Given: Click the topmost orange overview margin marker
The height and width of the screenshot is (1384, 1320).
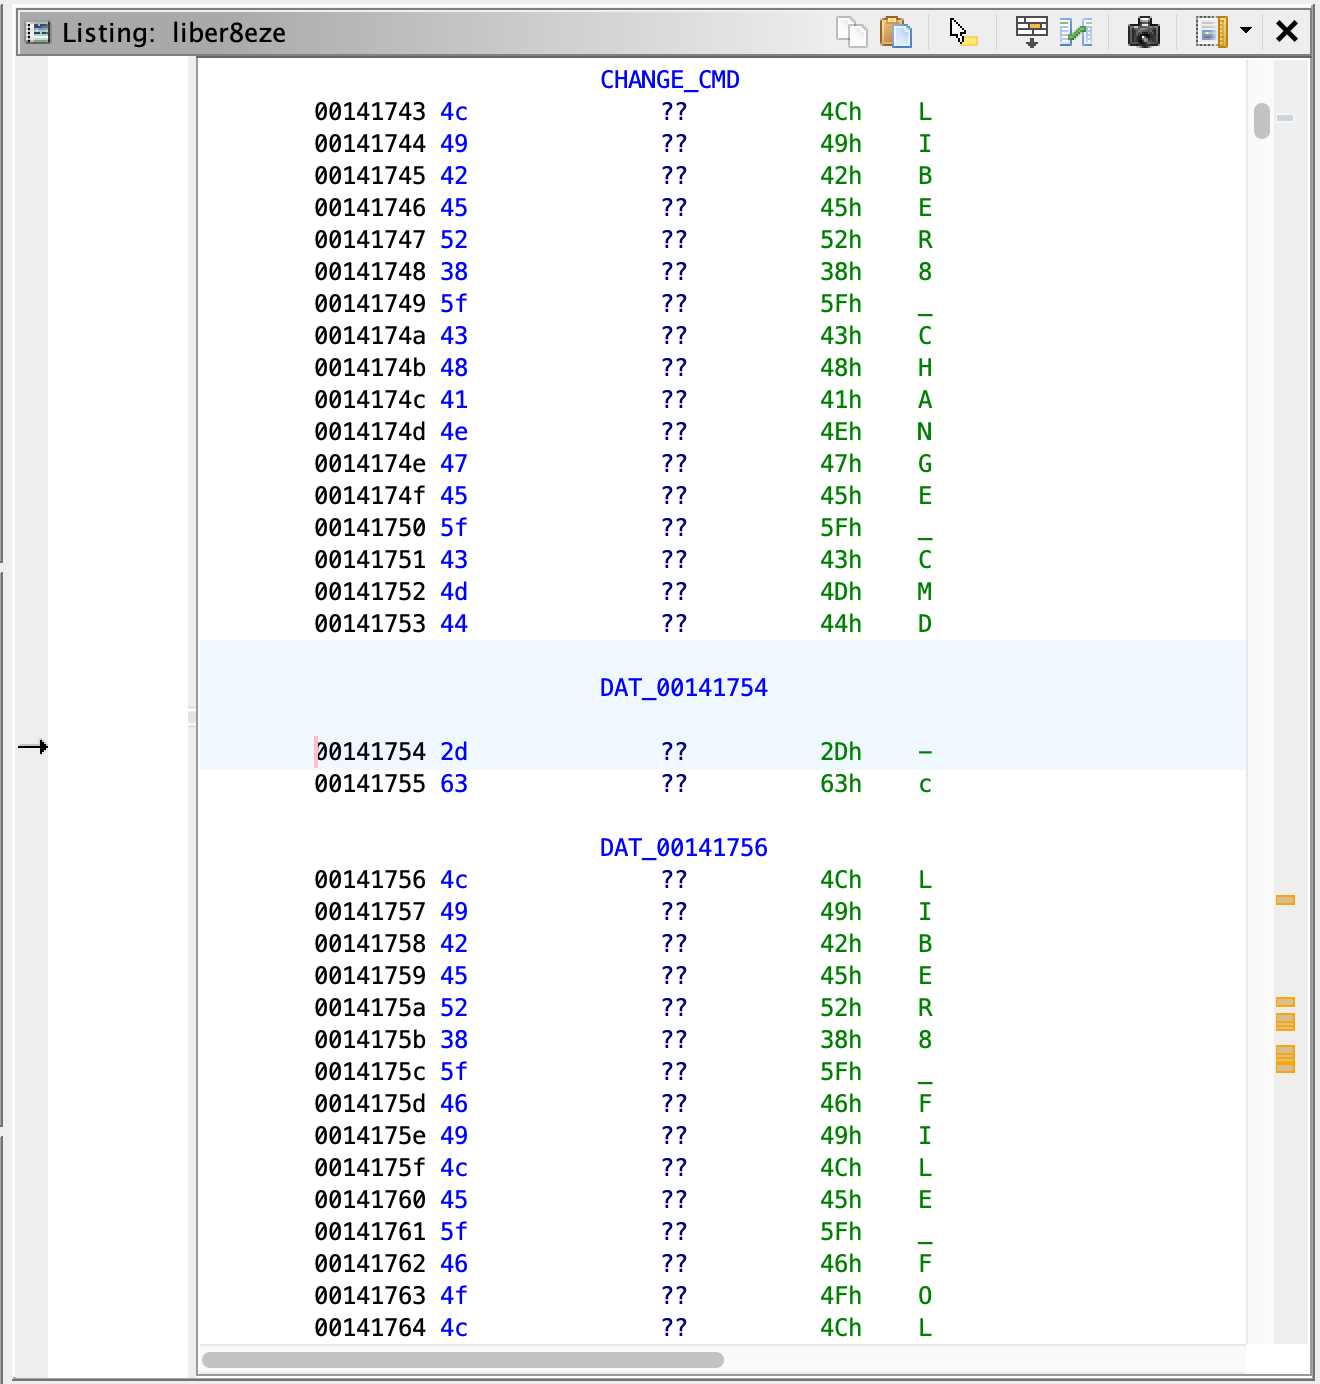Looking at the screenshot, I should [1285, 900].
